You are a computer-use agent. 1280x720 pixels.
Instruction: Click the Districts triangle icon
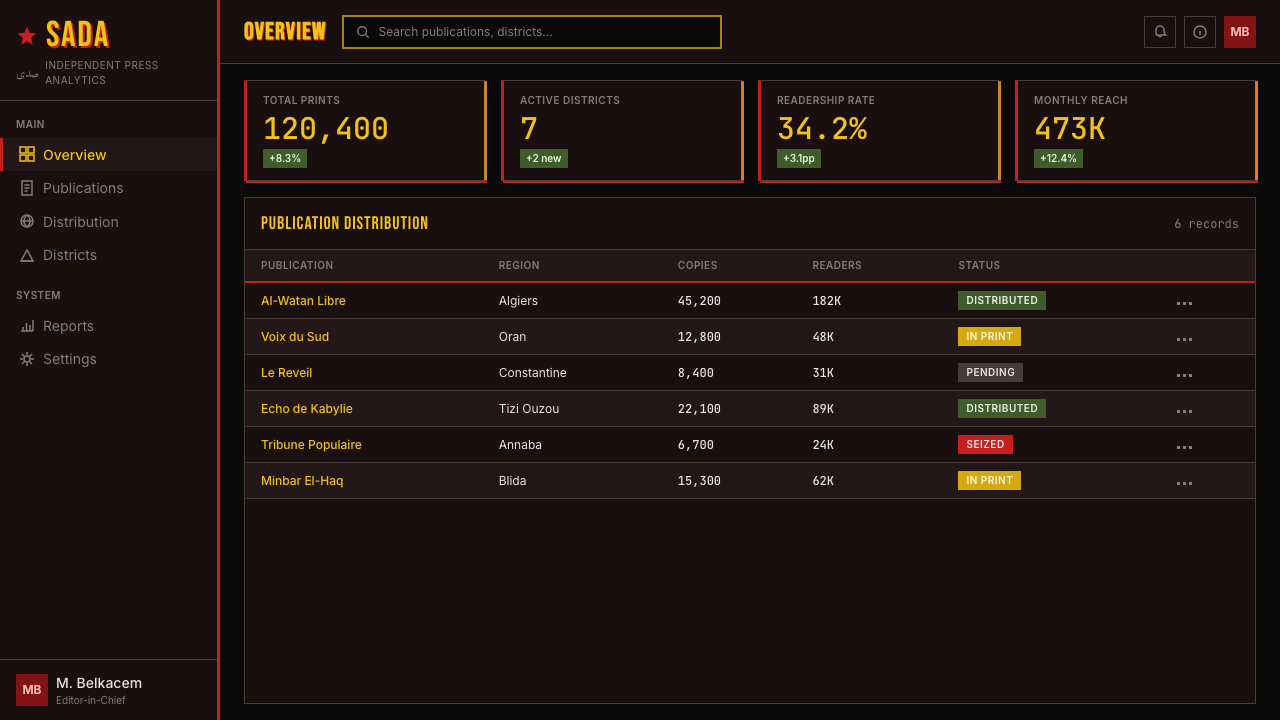click(27, 255)
